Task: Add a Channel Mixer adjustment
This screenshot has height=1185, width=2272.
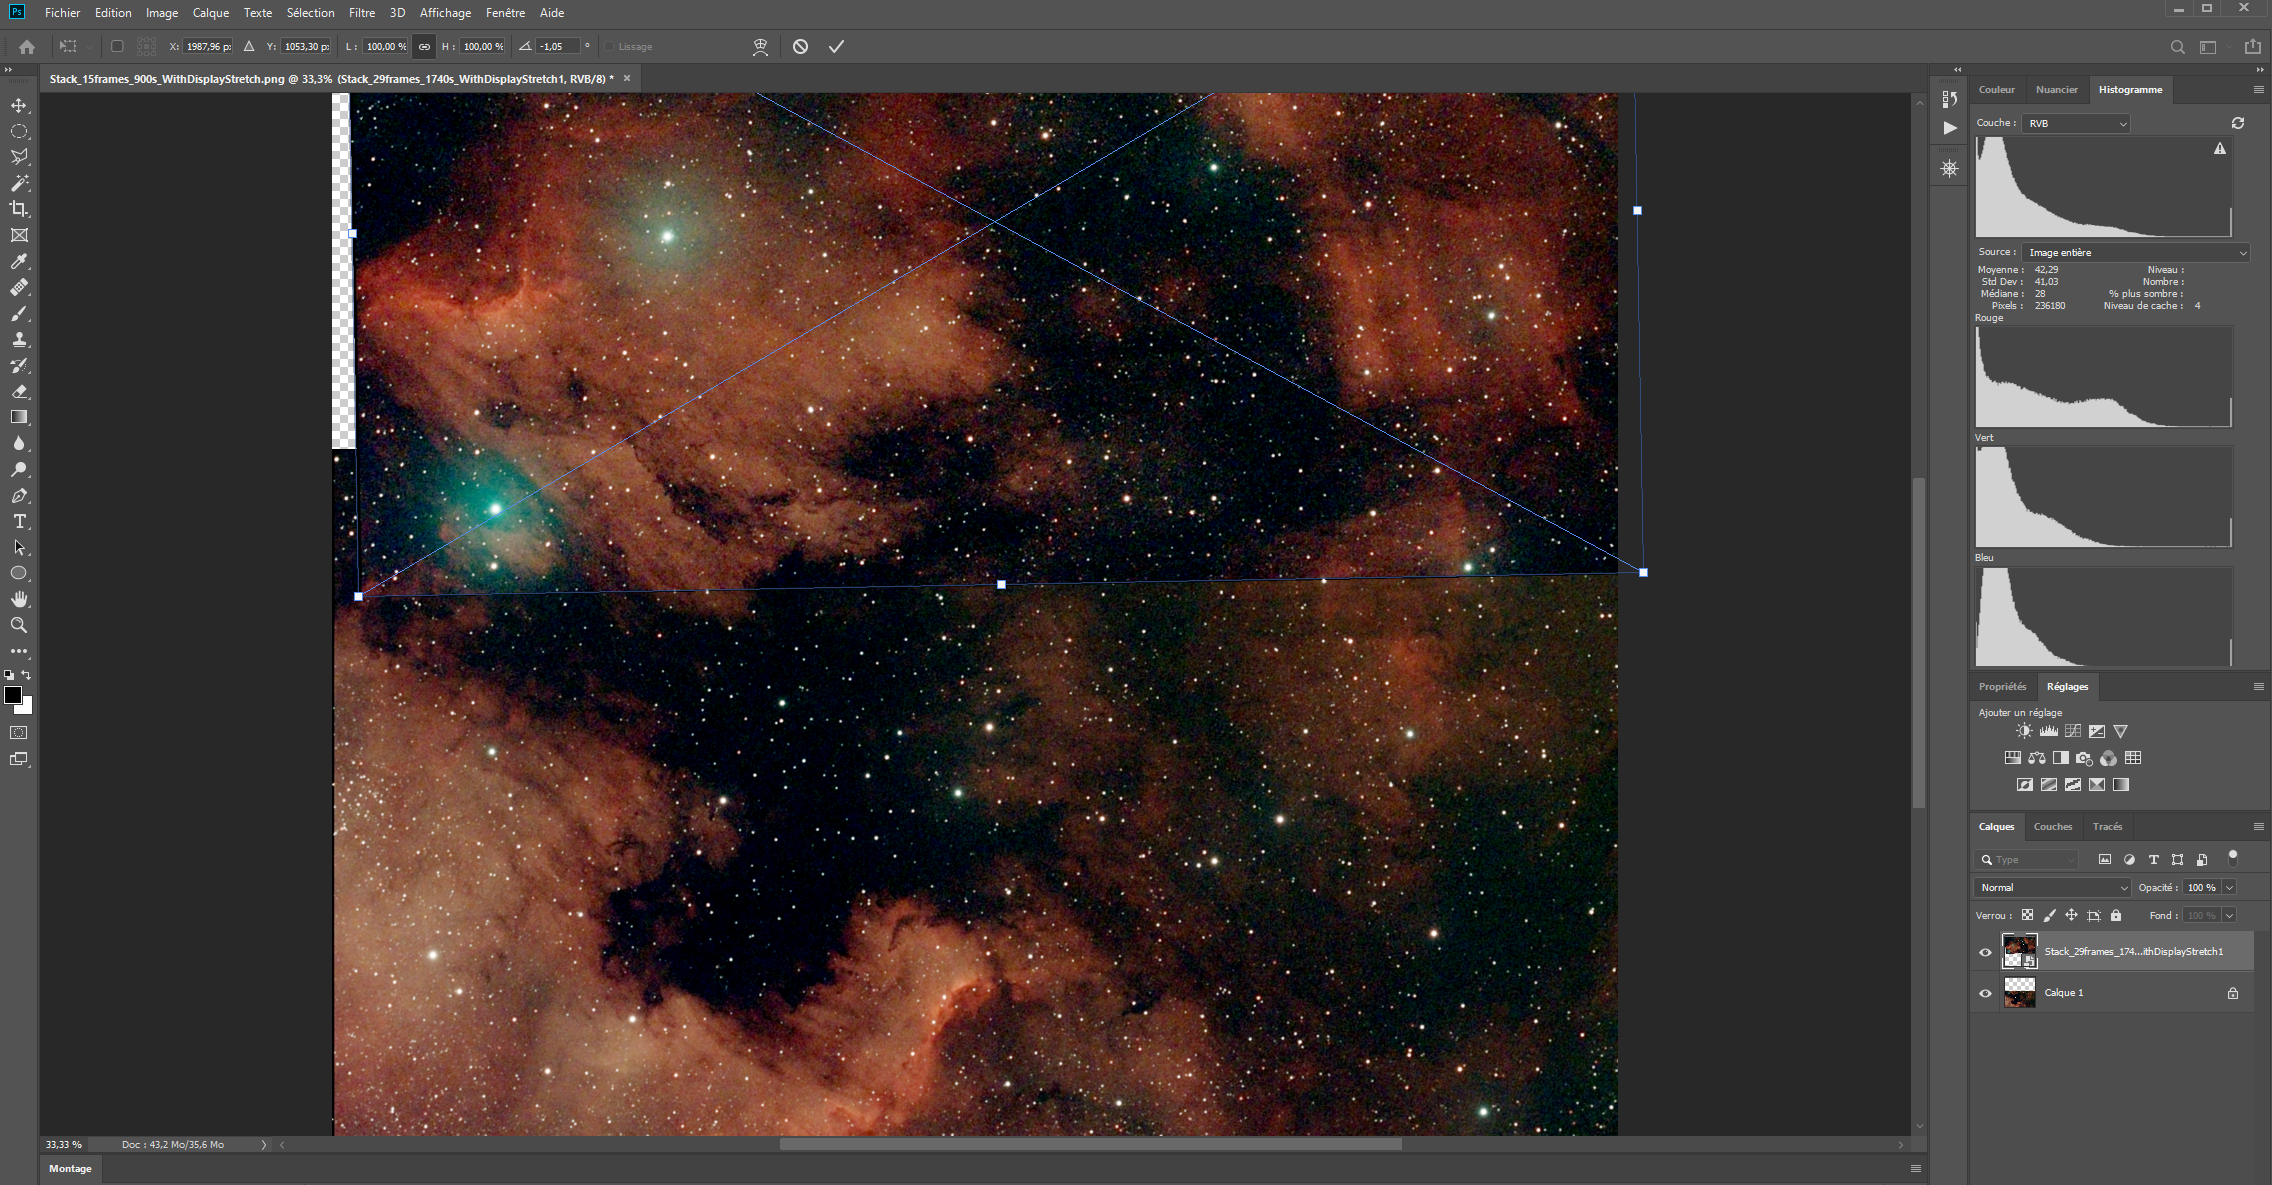Action: 2108,758
